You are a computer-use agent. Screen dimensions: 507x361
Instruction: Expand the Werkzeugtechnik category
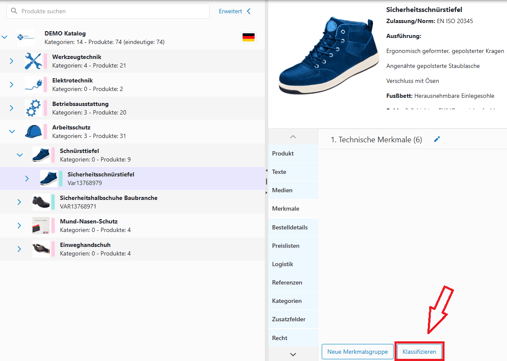[x=12, y=61]
